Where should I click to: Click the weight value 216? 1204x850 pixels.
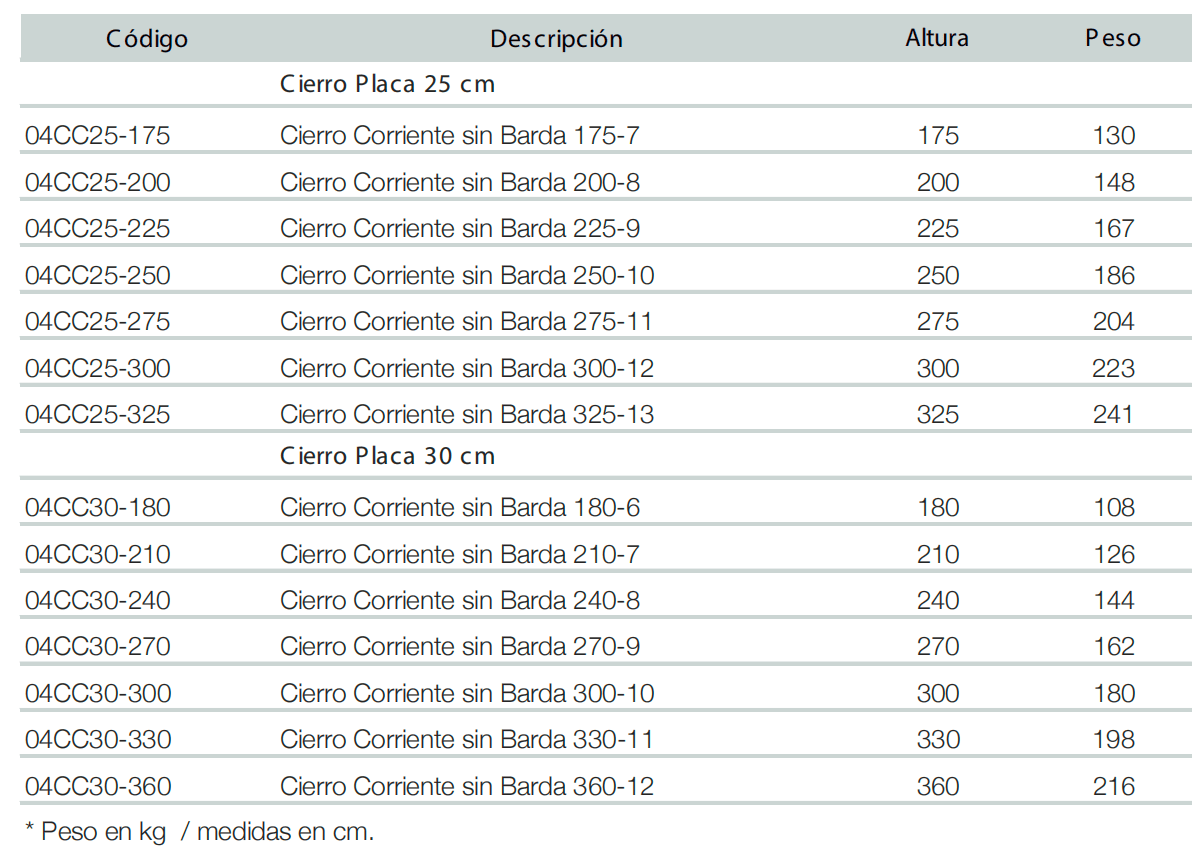pyautogui.click(x=1113, y=787)
